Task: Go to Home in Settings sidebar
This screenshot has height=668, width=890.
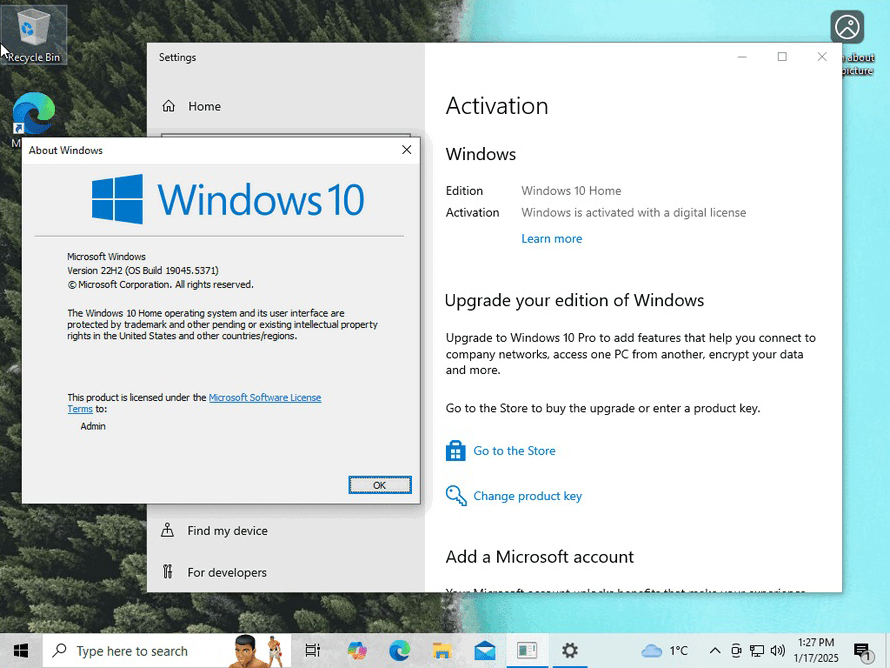Action: click(204, 106)
